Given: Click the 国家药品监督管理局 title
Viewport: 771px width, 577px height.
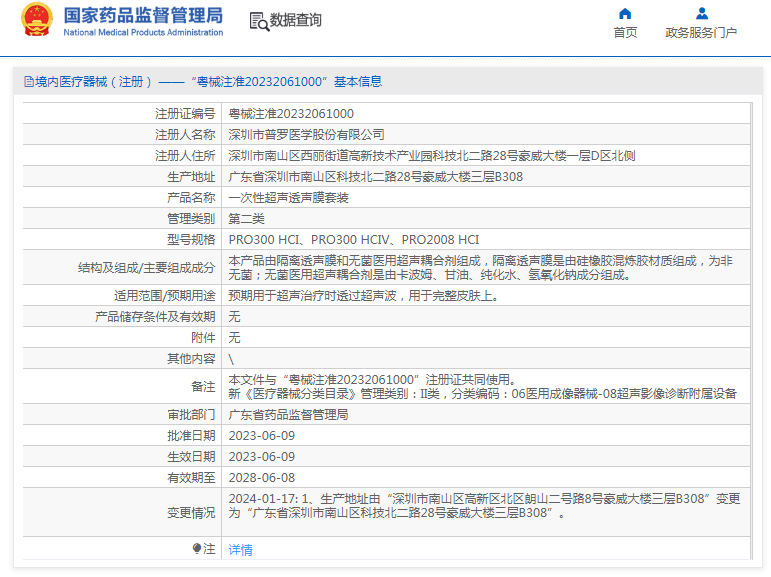Looking at the screenshot, I should coord(143,15).
